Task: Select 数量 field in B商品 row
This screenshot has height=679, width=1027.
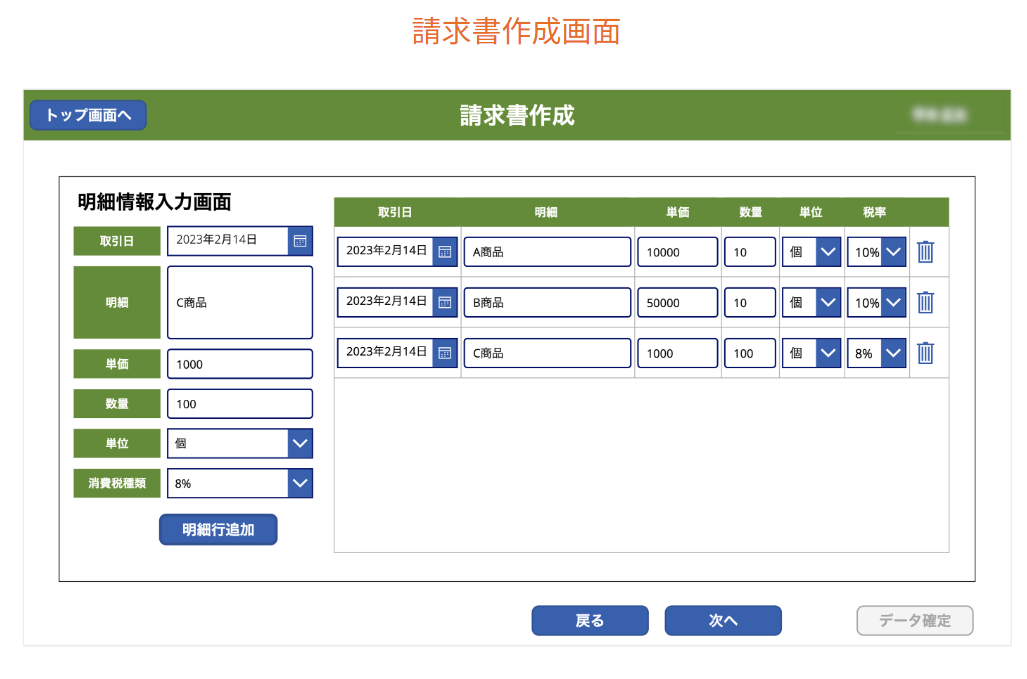Action: 750,302
